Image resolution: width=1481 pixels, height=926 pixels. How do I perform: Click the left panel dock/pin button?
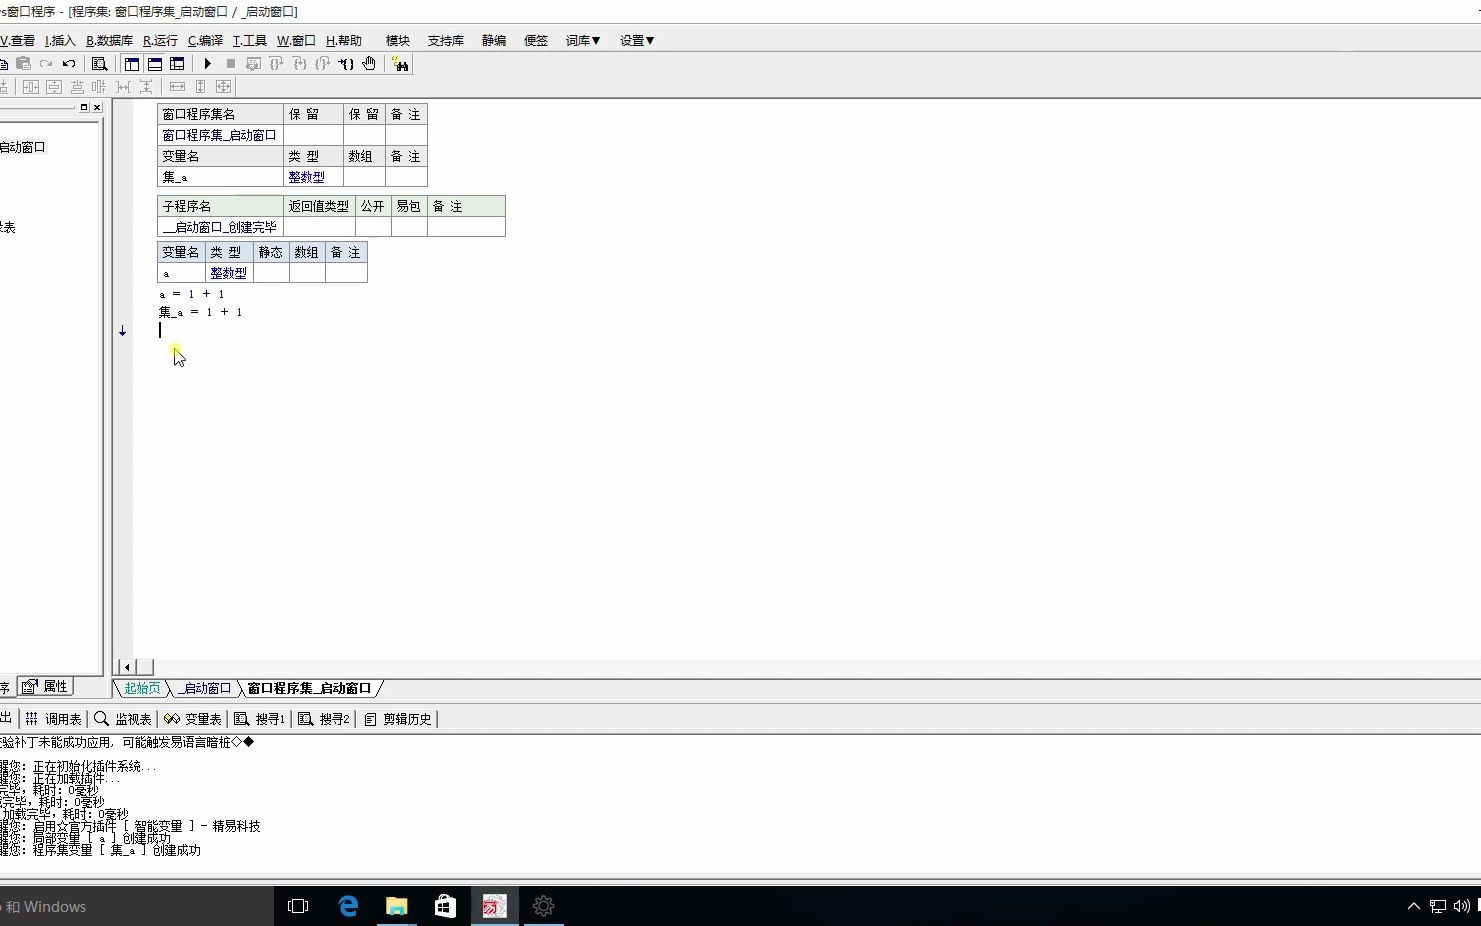[84, 107]
